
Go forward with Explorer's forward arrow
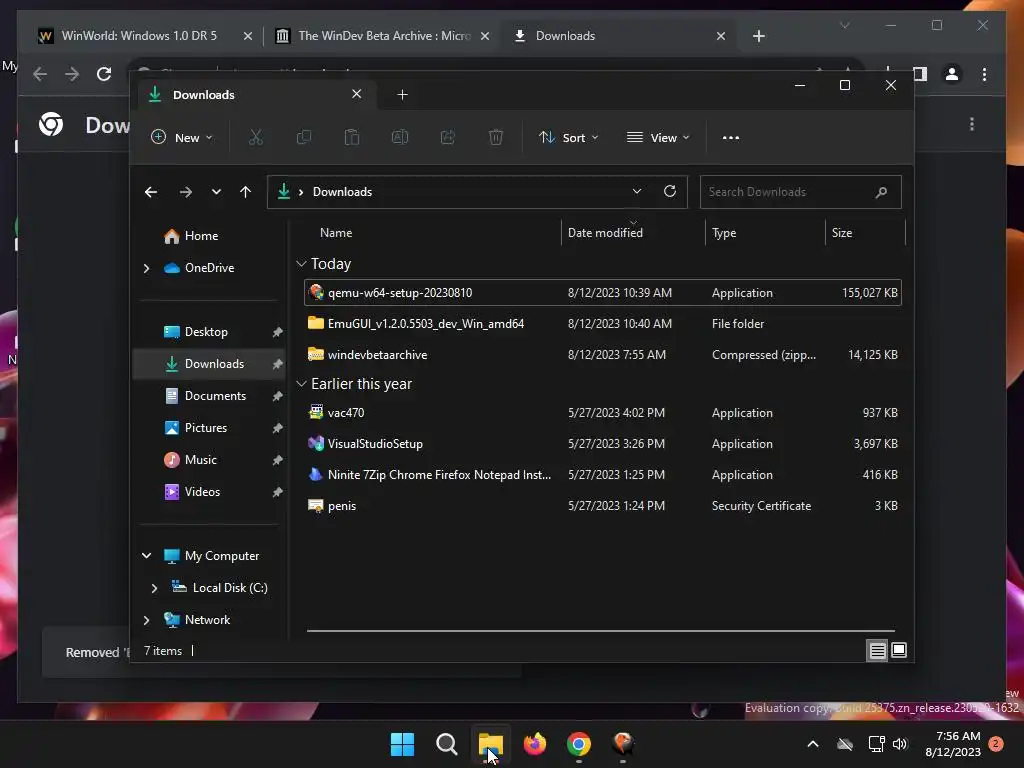click(185, 192)
